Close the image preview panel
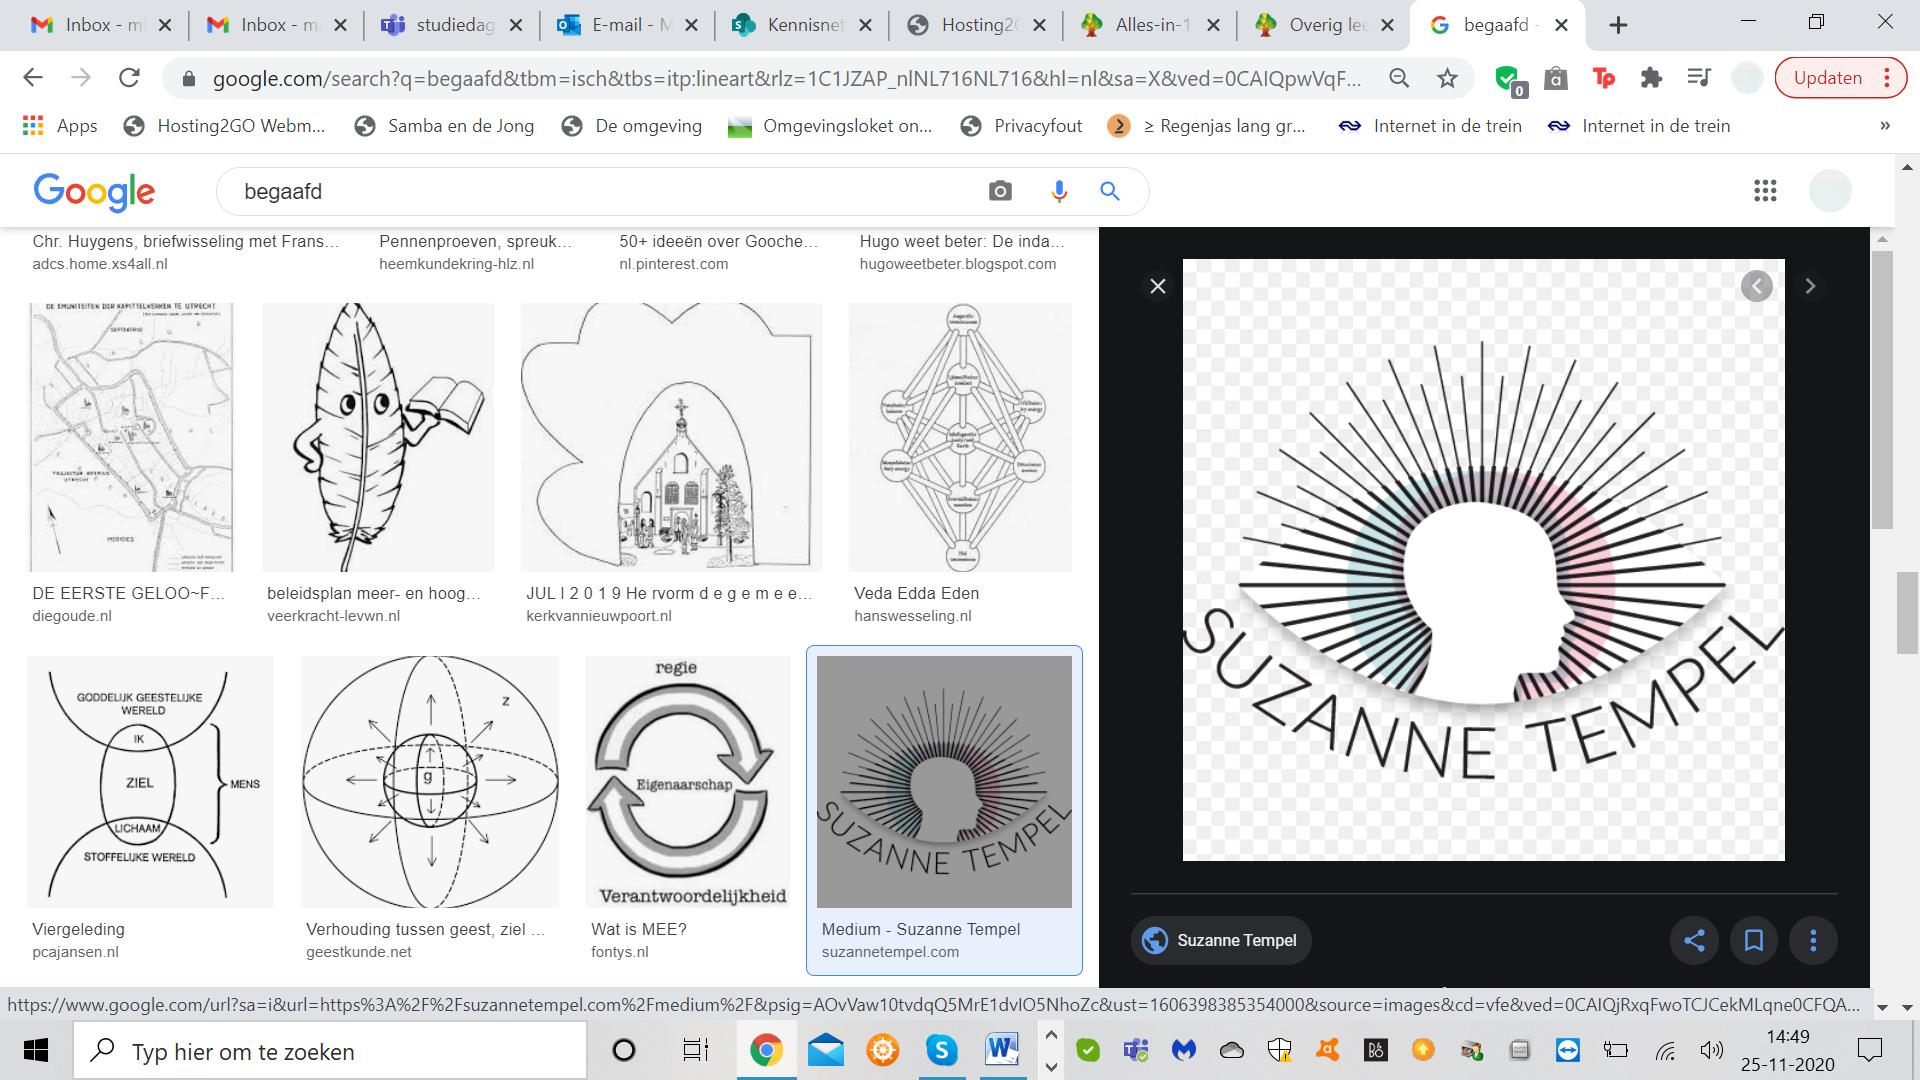The width and height of the screenshot is (1920, 1080). coord(1158,287)
